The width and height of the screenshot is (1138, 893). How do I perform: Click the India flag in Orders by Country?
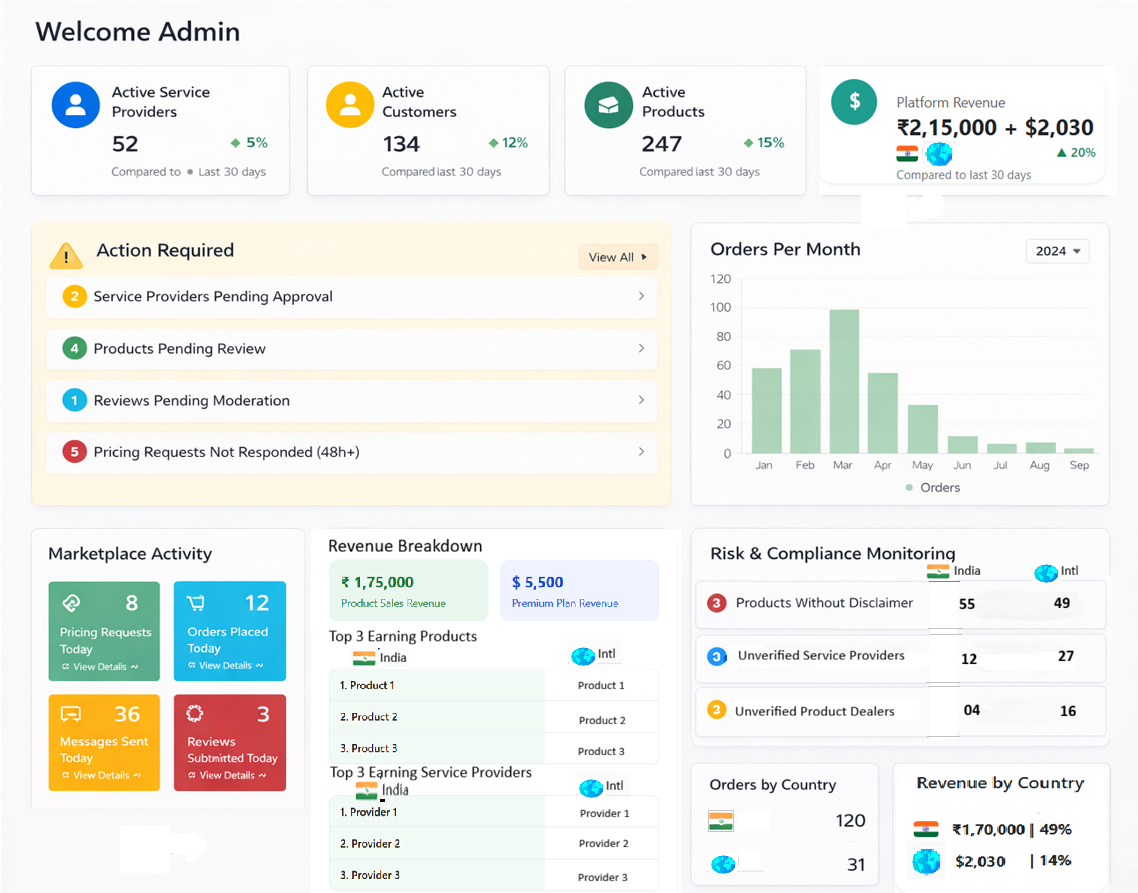pos(721,821)
